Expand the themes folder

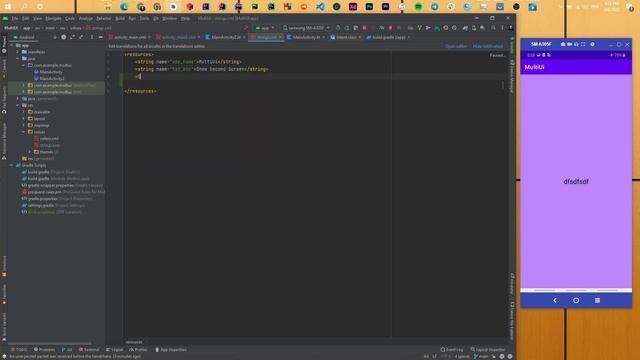[30, 152]
